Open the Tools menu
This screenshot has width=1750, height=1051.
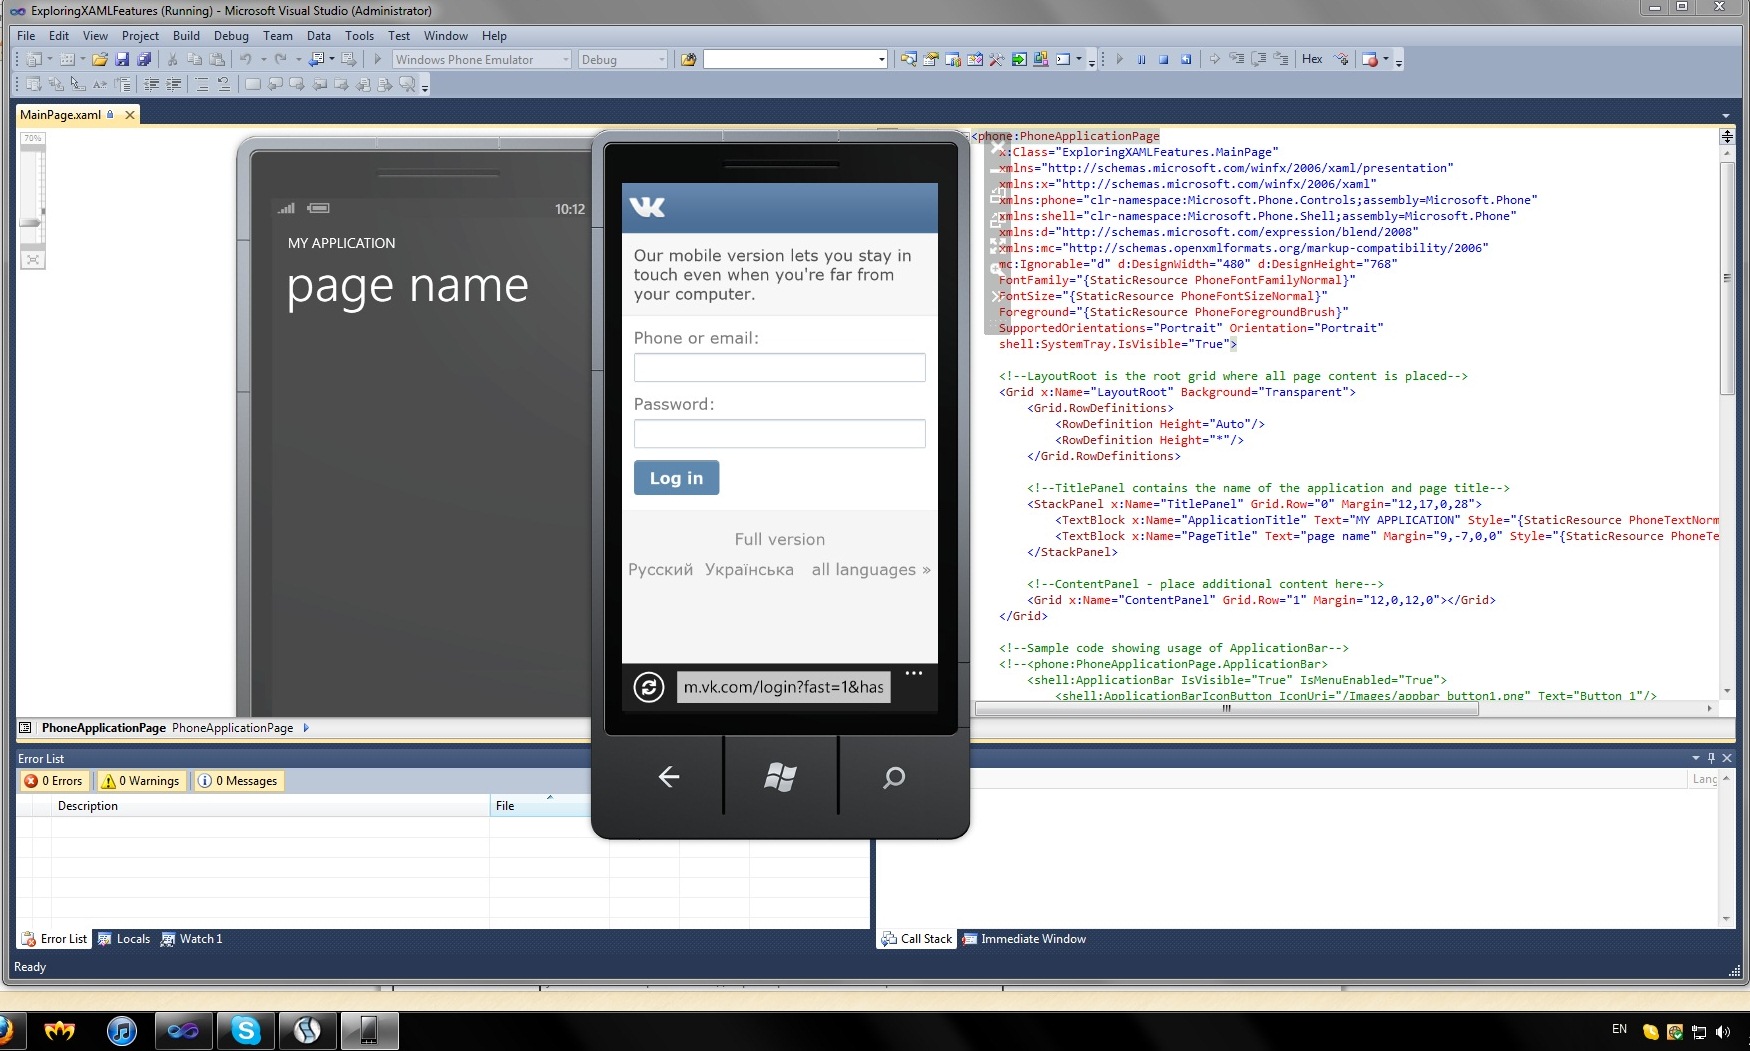(359, 35)
